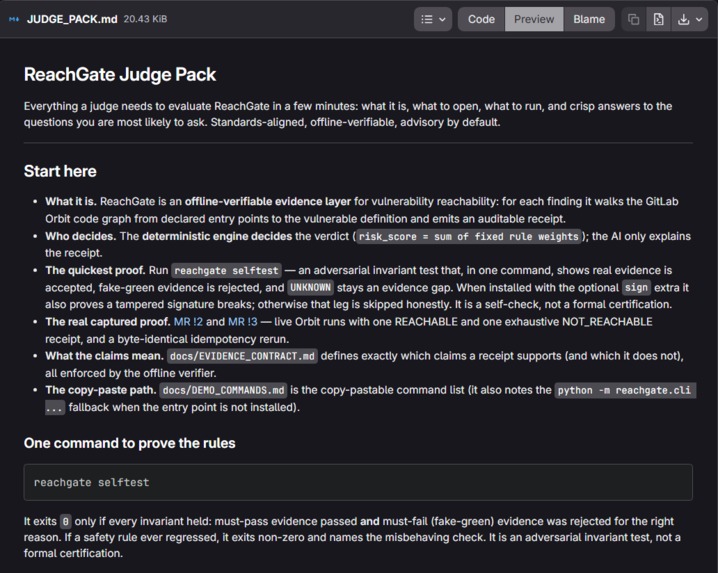Screen dimensions: 718x573
Task: Open the MR !3 link
Action: point(243,322)
